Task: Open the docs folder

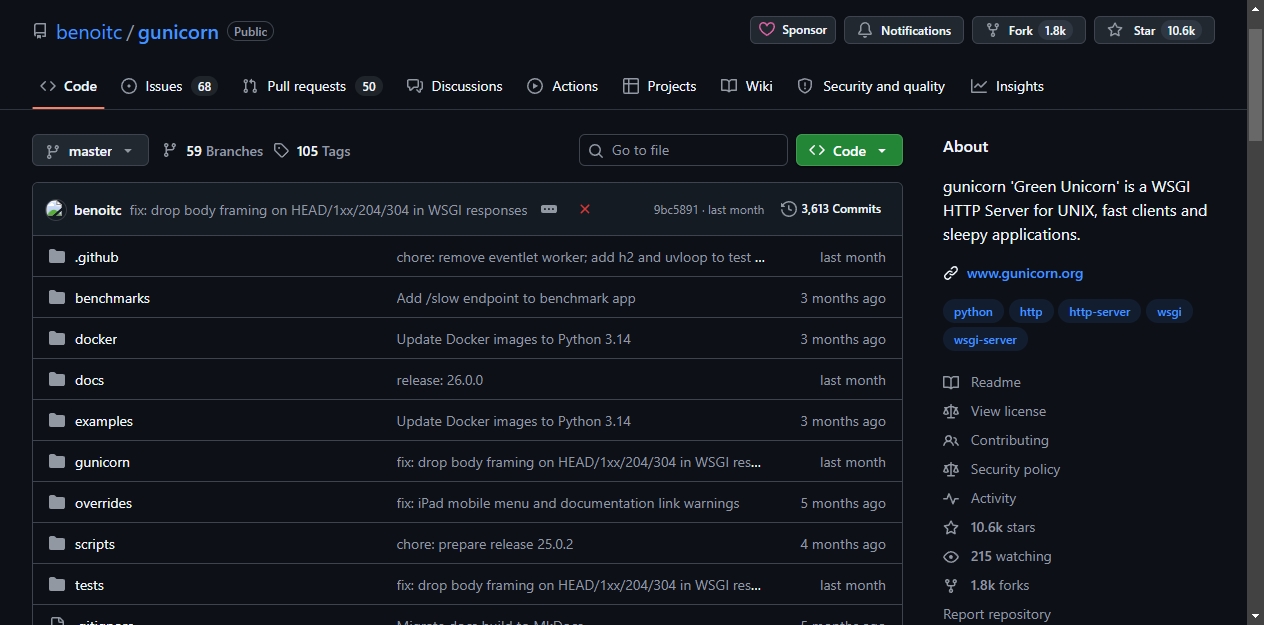Action: 89,380
